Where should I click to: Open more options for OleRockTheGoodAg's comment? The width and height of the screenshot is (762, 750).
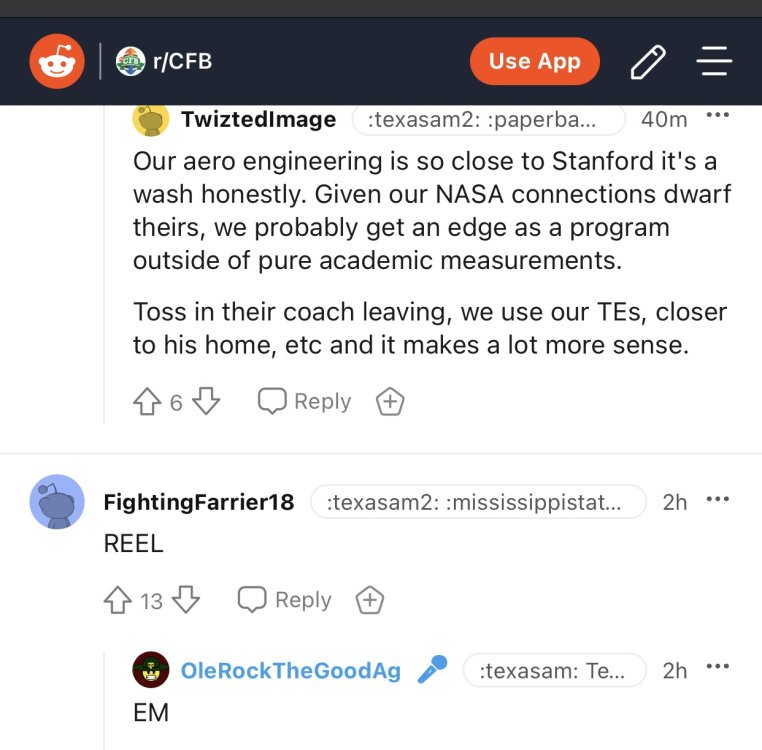[717, 667]
